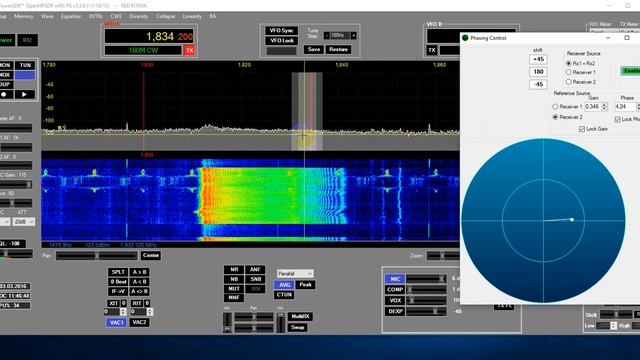Image resolution: width=640 pixels, height=360 pixels.
Task: Click the +45 shift button
Action: [x=538, y=60]
